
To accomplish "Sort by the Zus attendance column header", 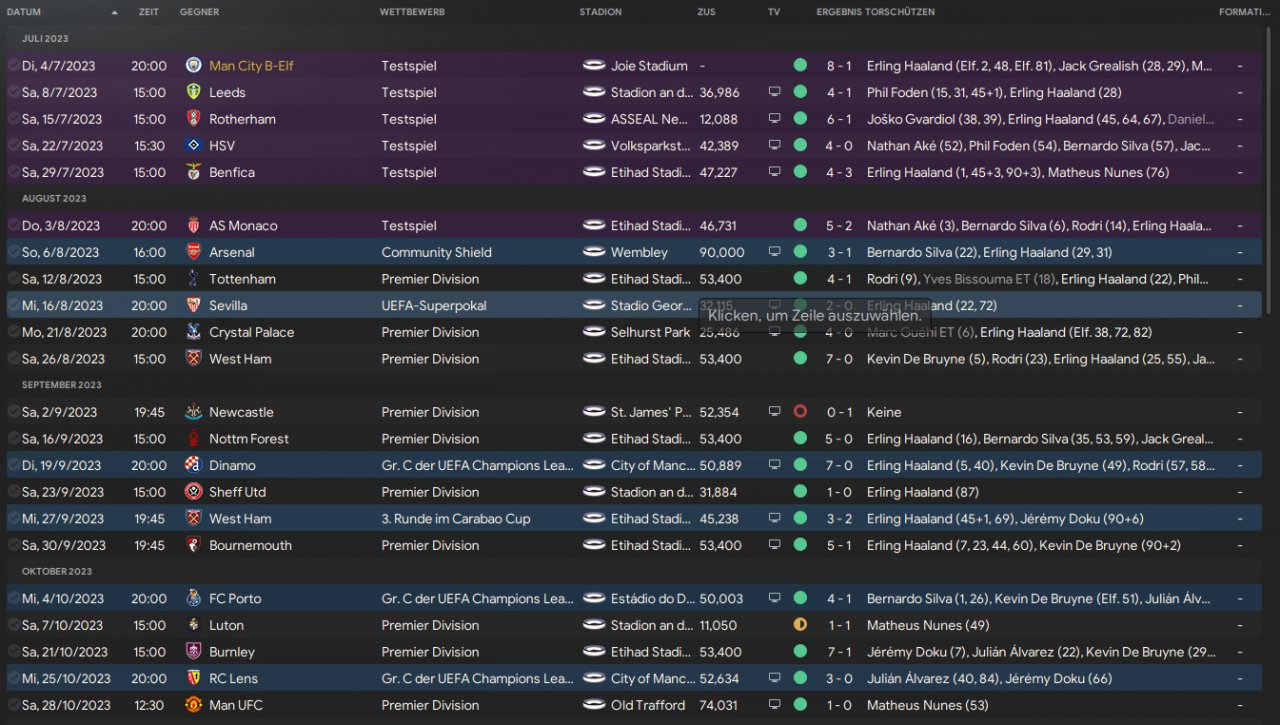I will point(706,12).
